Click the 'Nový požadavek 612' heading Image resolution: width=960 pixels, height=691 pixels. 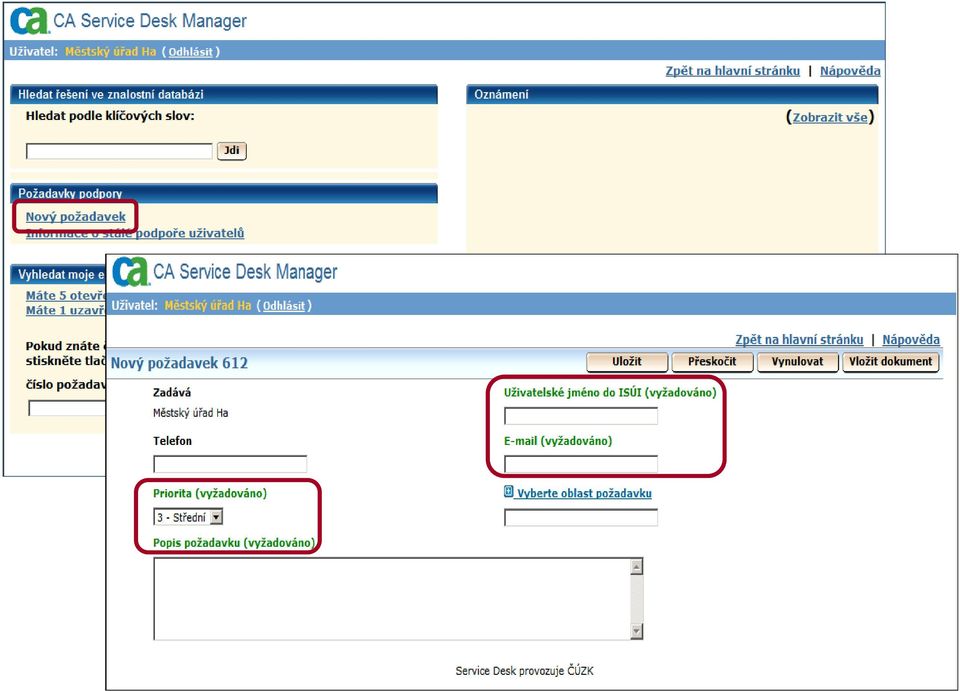point(179,363)
